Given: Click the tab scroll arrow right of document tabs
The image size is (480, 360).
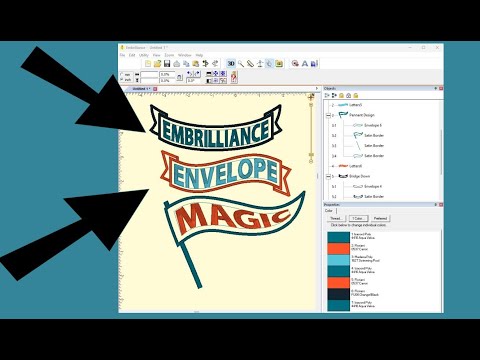Looking at the screenshot, I should pos(317,89).
